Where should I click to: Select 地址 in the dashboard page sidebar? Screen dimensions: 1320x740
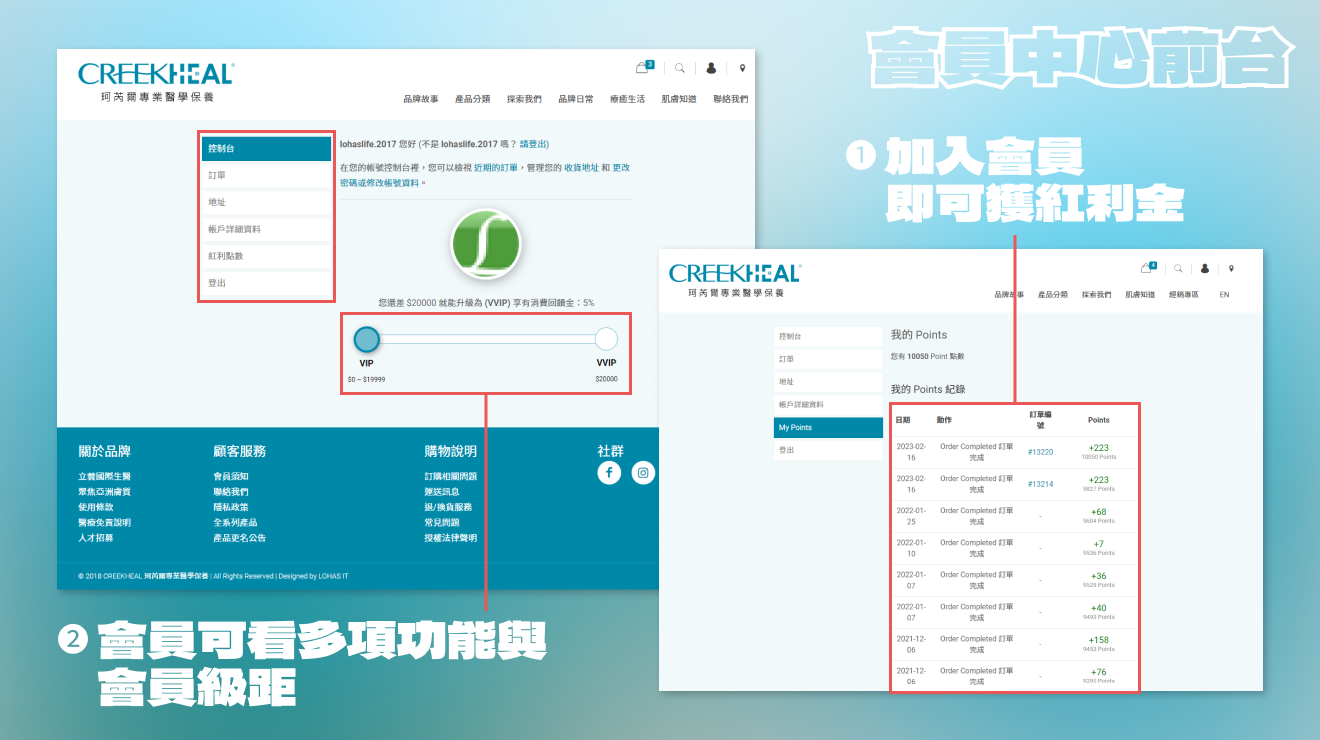pos(266,203)
